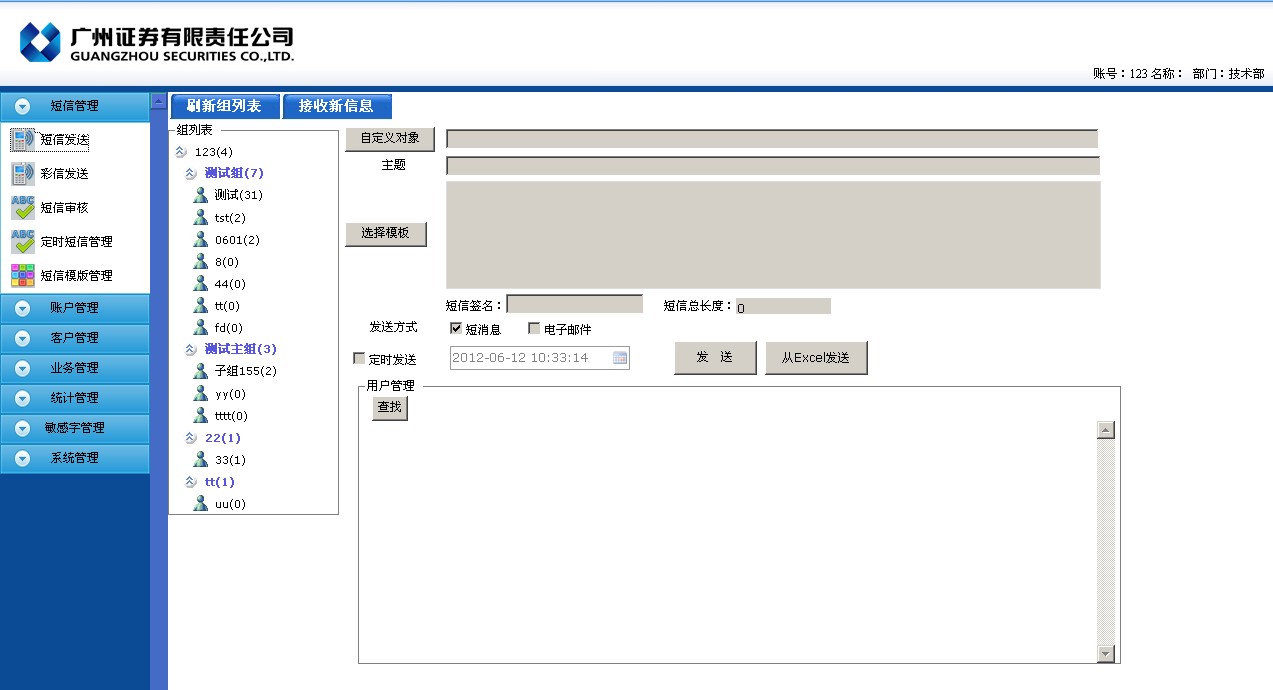The image size is (1273, 690).
Task: Check the 电子邮件 checkbox
Action: 534,328
